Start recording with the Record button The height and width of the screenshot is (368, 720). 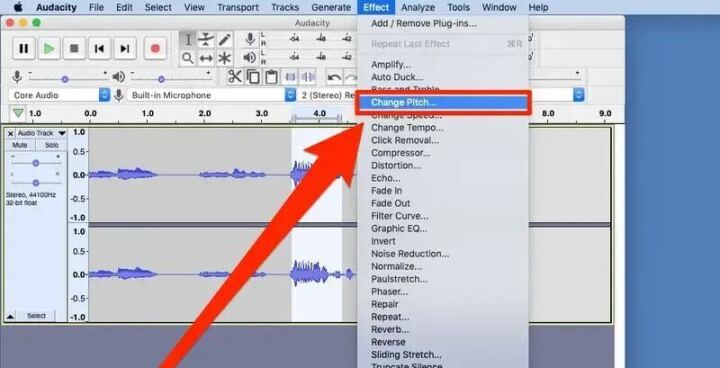[155, 49]
